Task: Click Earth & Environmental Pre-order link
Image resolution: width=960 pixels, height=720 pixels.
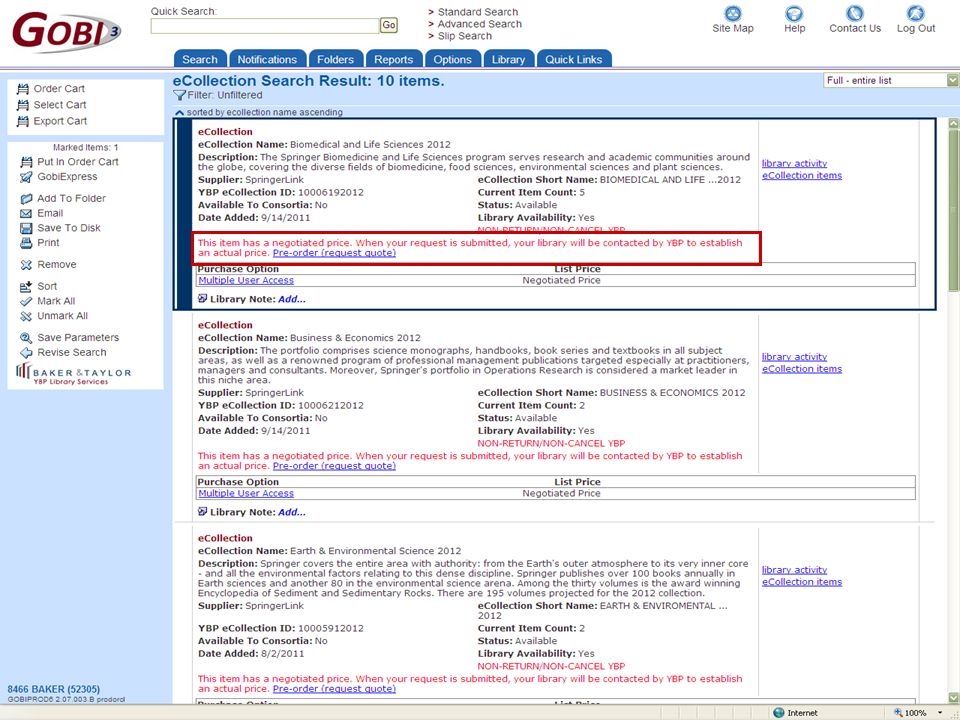Action: click(334, 689)
